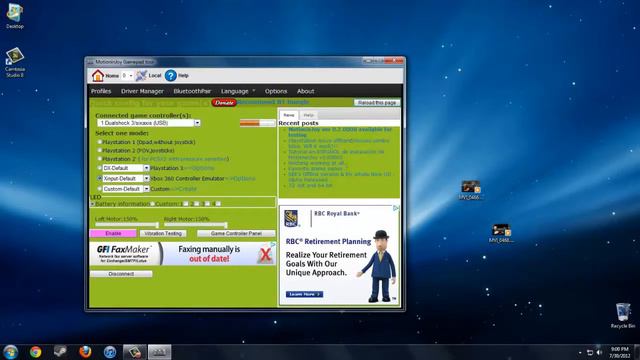The height and width of the screenshot is (360, 640).
Task: Click the RBC Royal Bank logo
Action: 291,218
